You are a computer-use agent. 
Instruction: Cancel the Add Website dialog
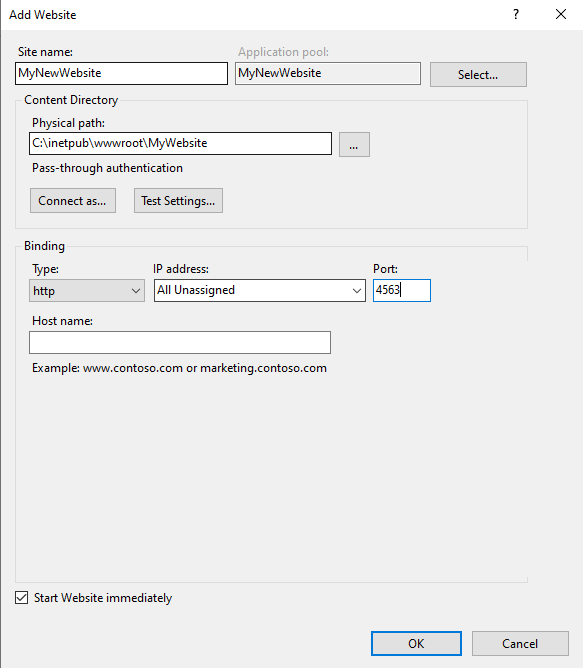[520, 643]
